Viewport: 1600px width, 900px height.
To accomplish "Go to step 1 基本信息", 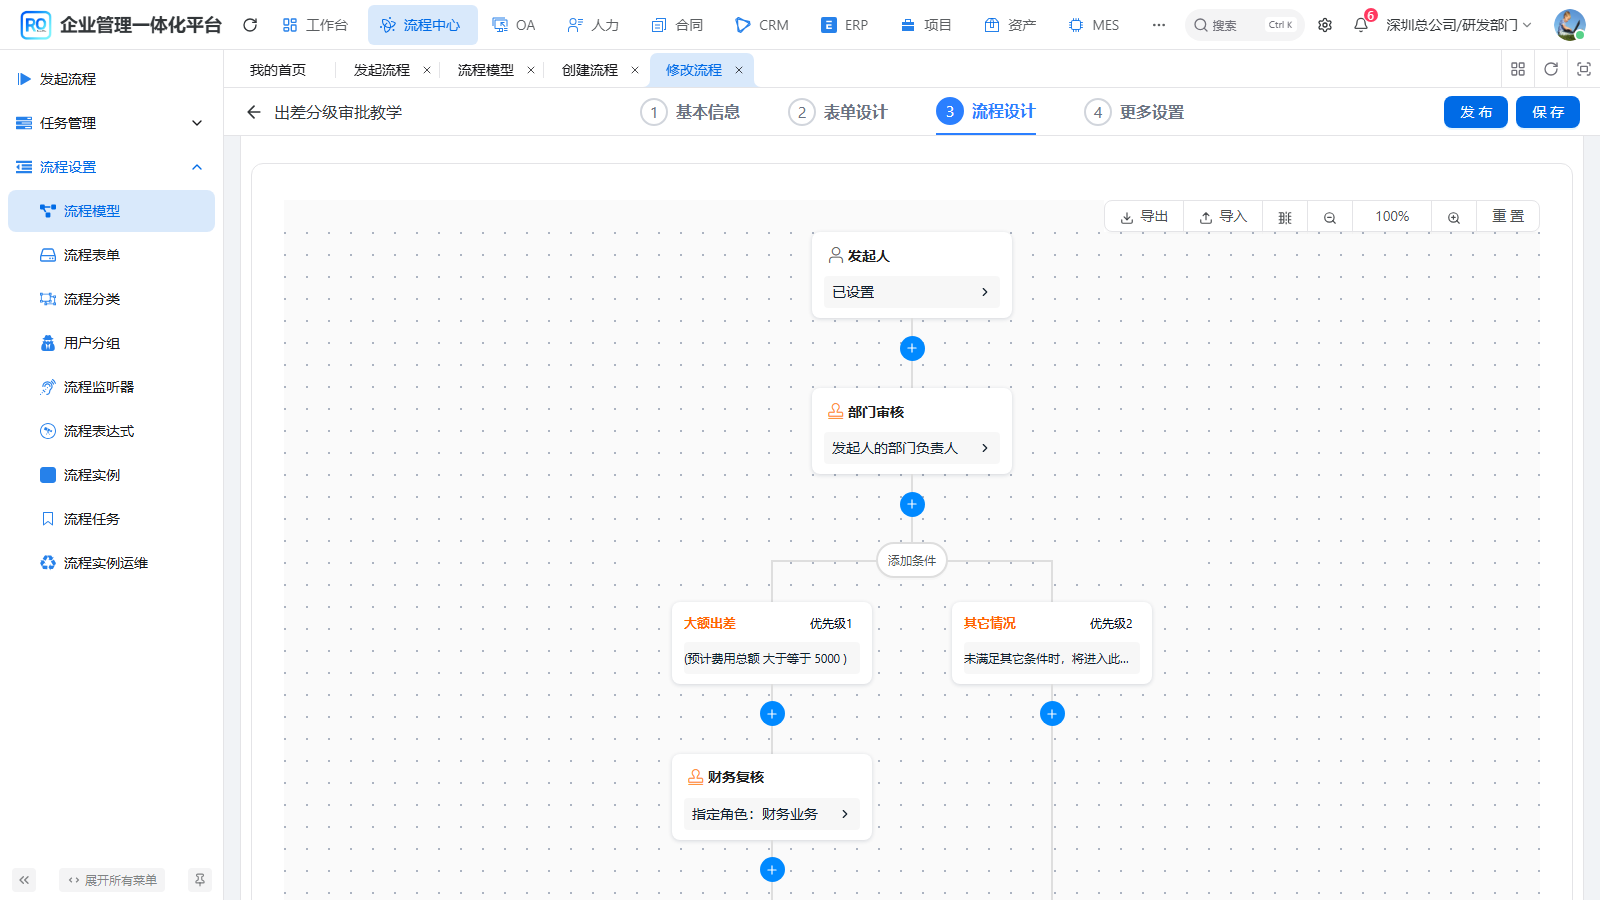I will click(691, 112).
